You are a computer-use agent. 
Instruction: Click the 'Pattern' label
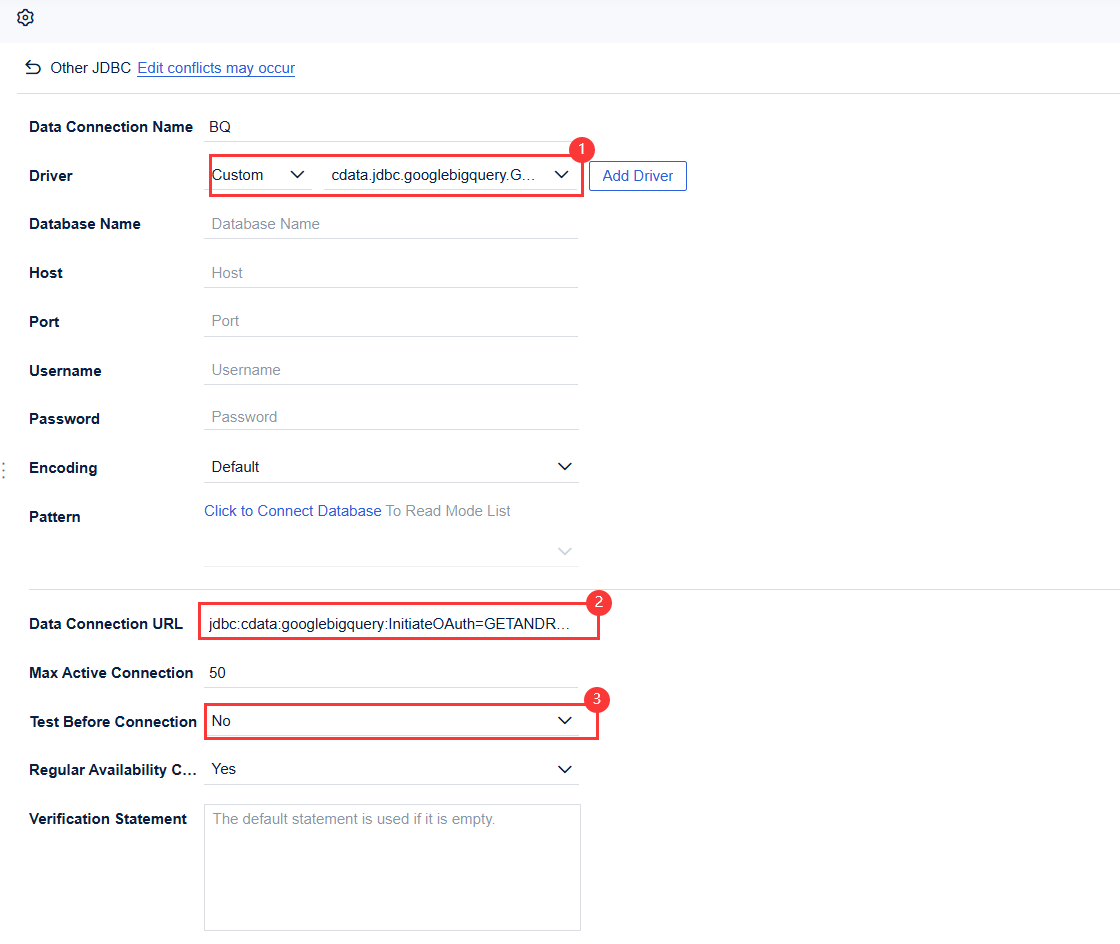[x=54, y=517]
